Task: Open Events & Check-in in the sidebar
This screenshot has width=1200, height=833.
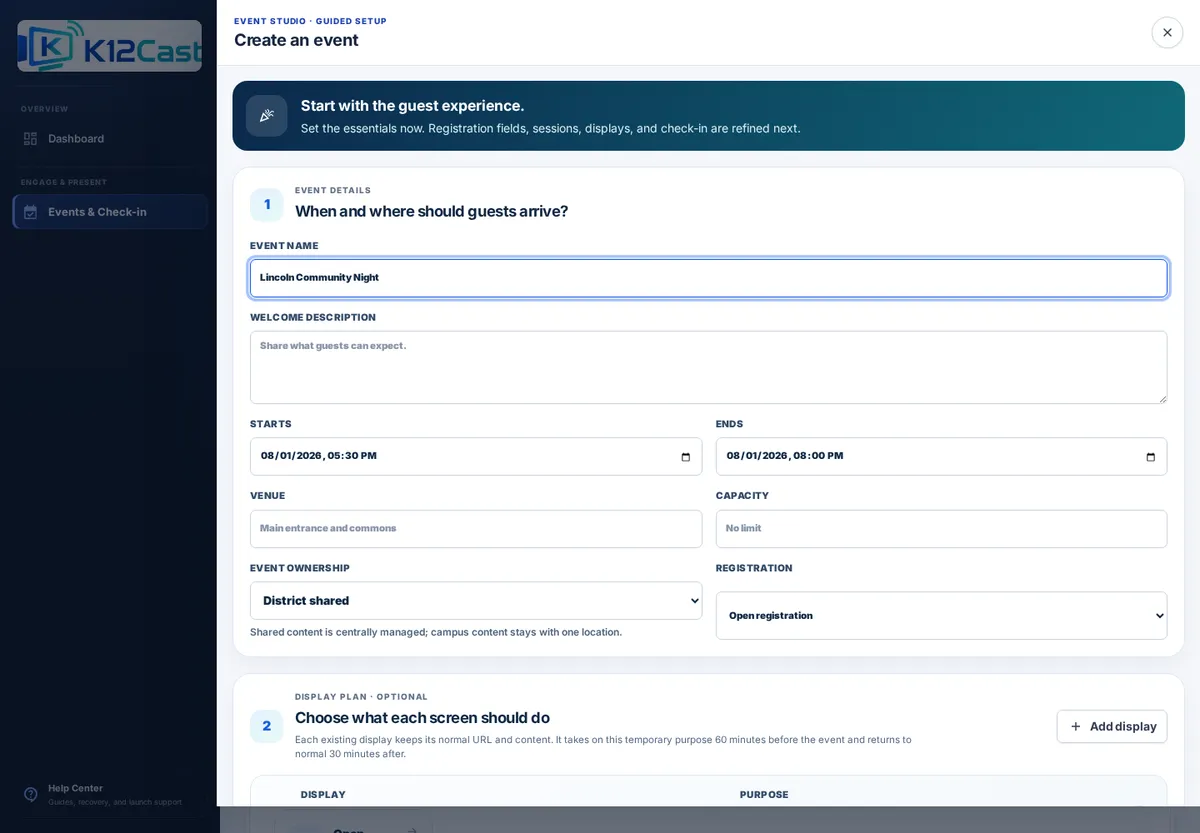Action: [x=110, y=212]
